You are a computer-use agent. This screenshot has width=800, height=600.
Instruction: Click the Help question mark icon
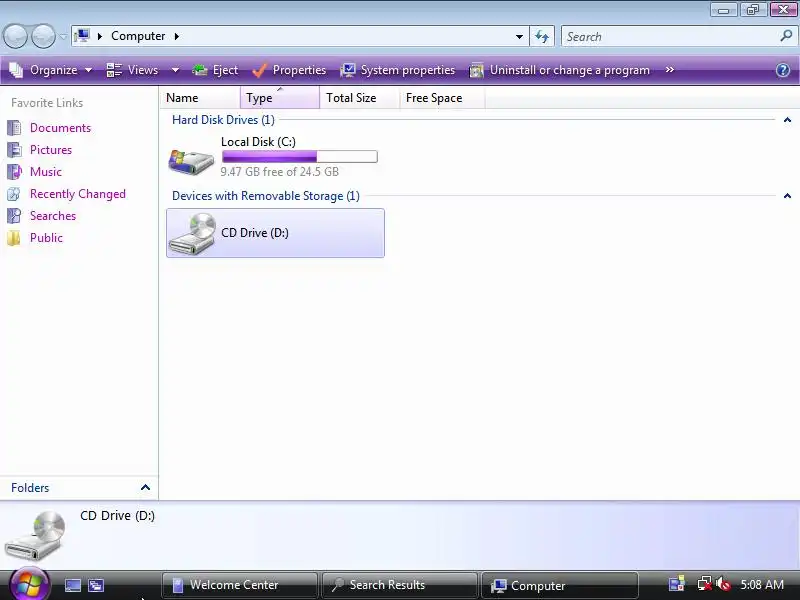[x=783, y=70]
